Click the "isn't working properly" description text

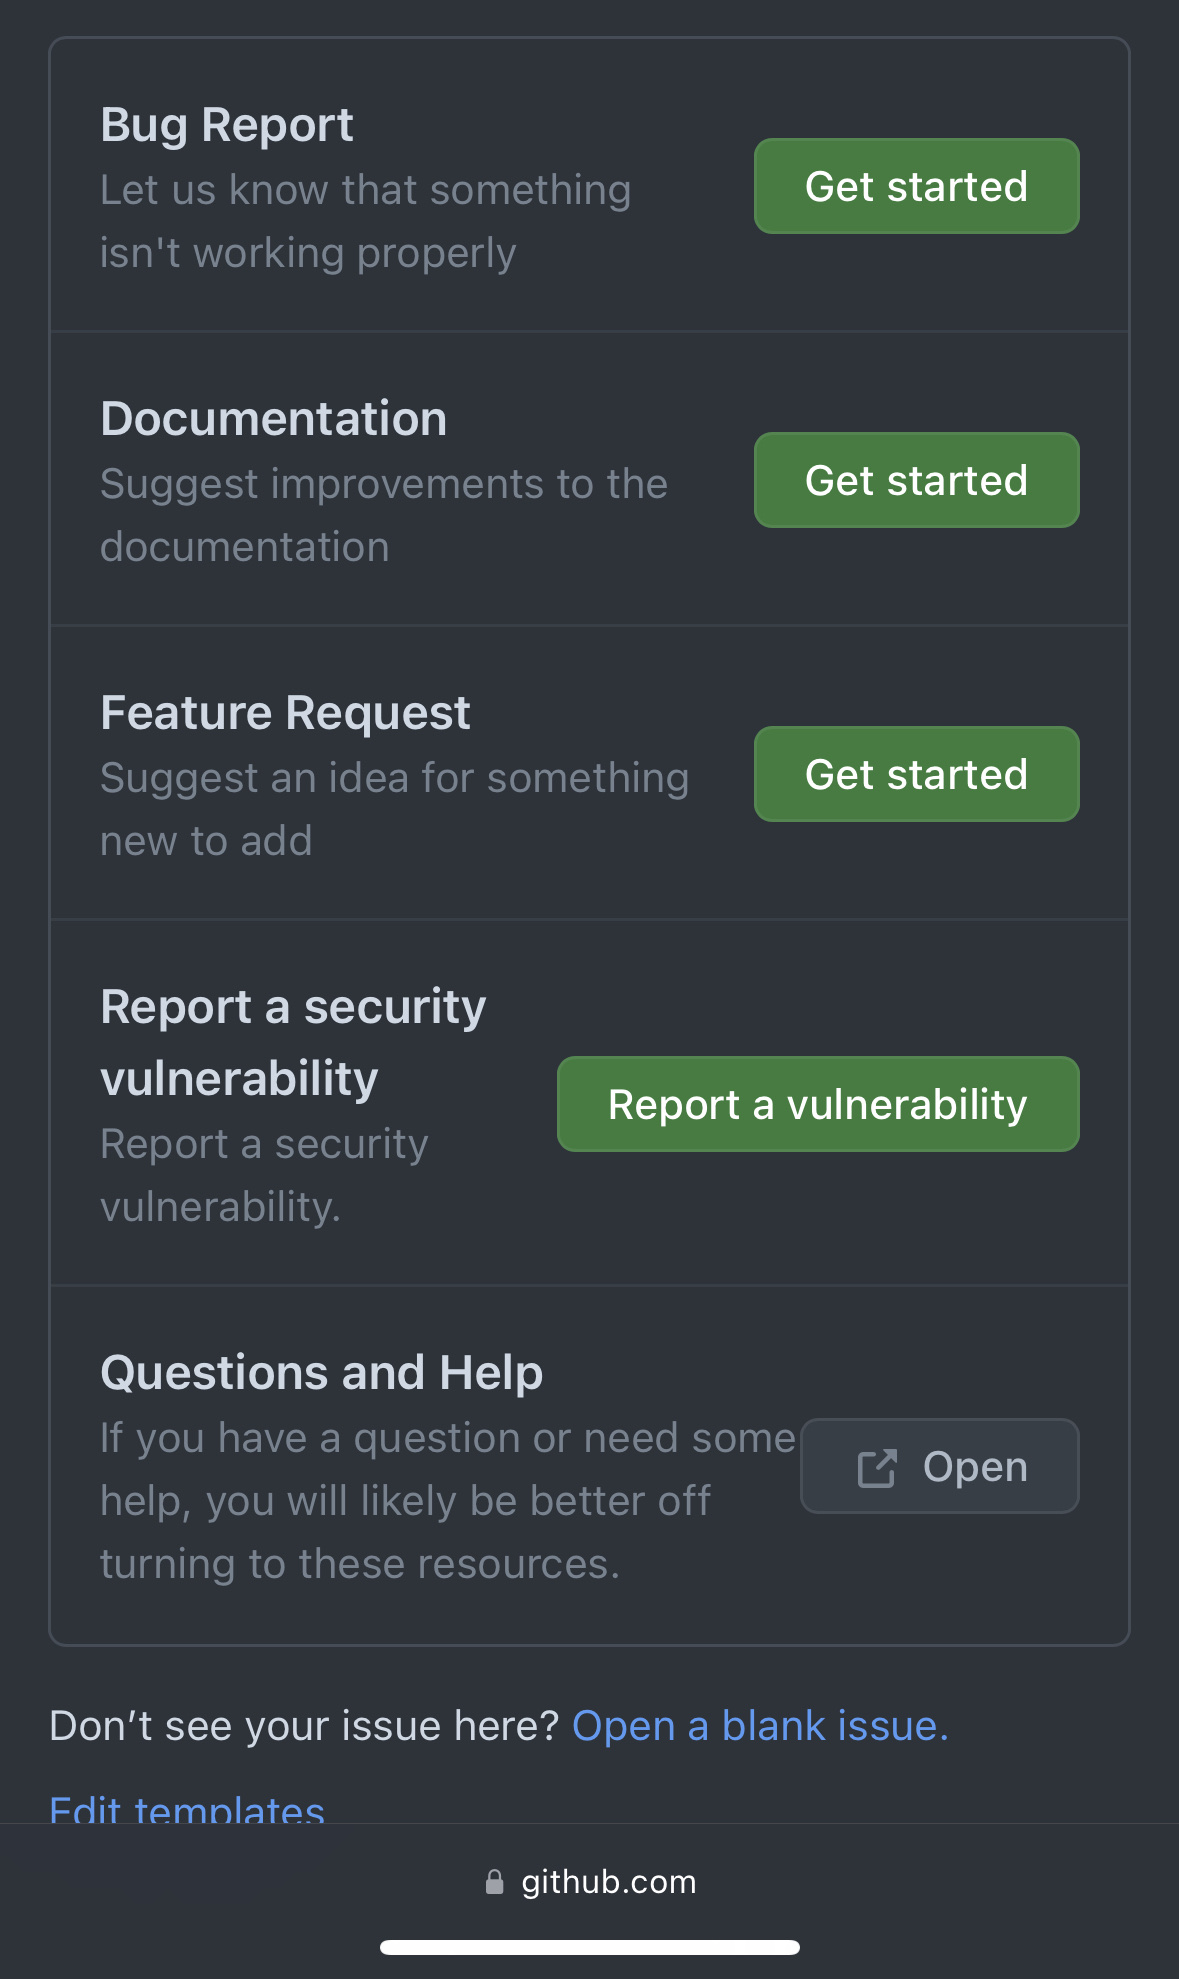click(308, 253)
